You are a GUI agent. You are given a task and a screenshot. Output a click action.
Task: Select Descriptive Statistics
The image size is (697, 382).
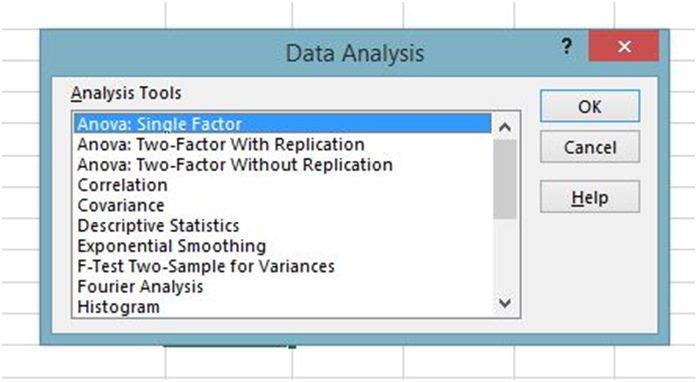[283, 225]
